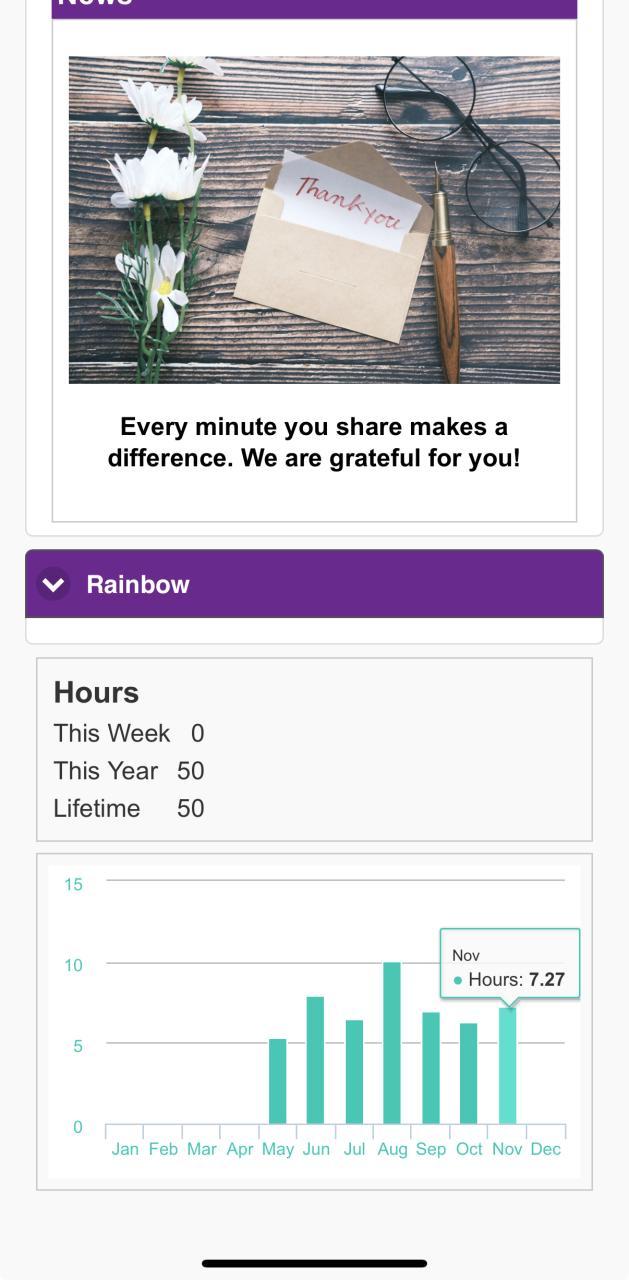629x1280 pixels.
Task: Tap the Jan label on chart axis
Action: (x=125, y=1149)
